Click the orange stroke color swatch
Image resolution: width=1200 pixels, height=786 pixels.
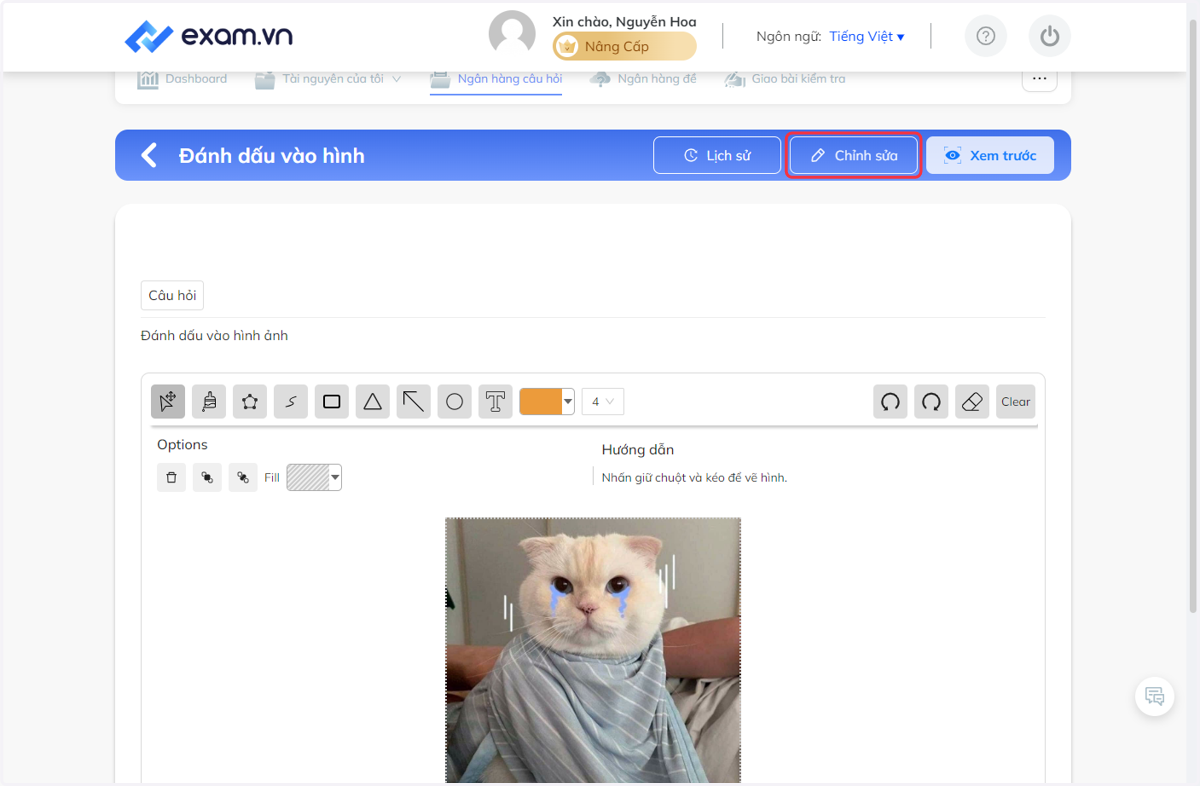tap(541, 401)
